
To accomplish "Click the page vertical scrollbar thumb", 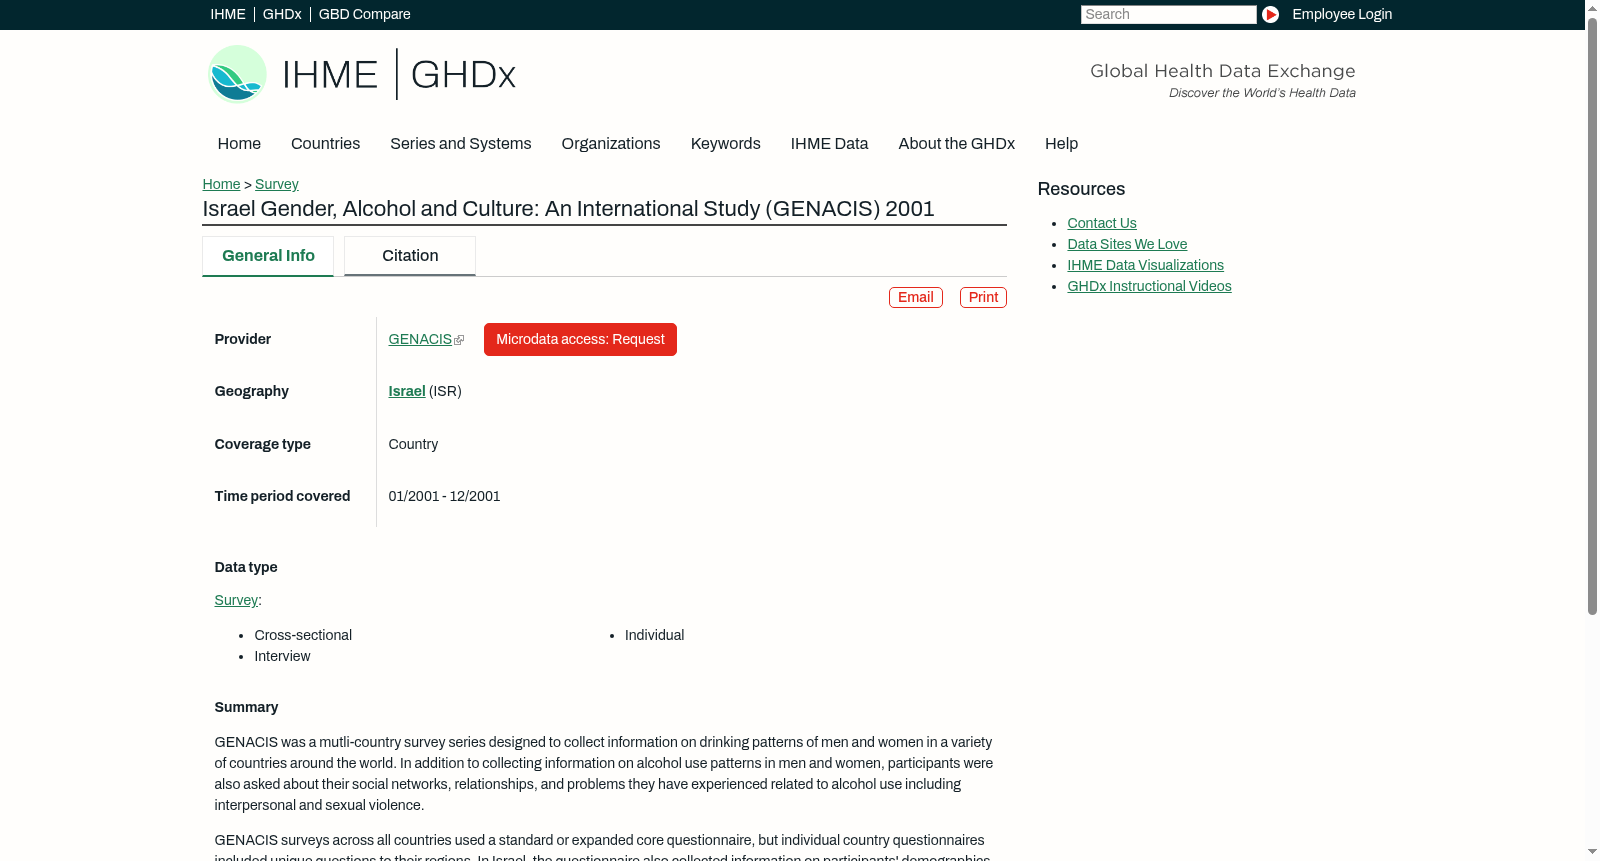I will [x=1592, y=315].
